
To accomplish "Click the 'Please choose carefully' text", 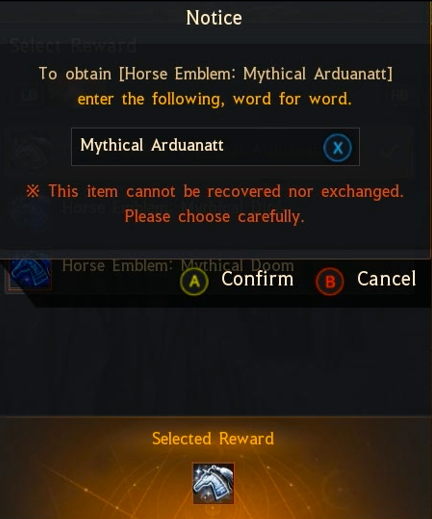I will point(214,217).
